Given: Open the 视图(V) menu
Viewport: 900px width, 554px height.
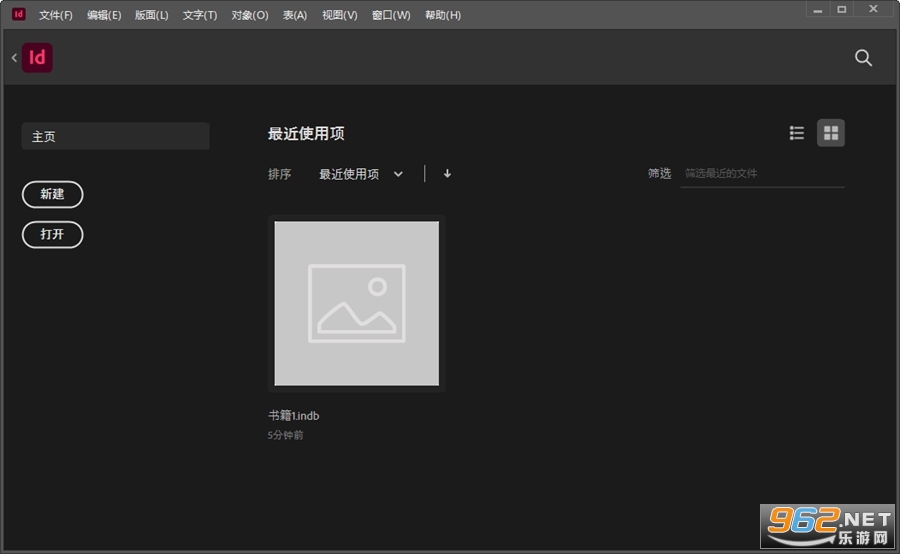Looking at the screenshot, I should tap(339, 15).
